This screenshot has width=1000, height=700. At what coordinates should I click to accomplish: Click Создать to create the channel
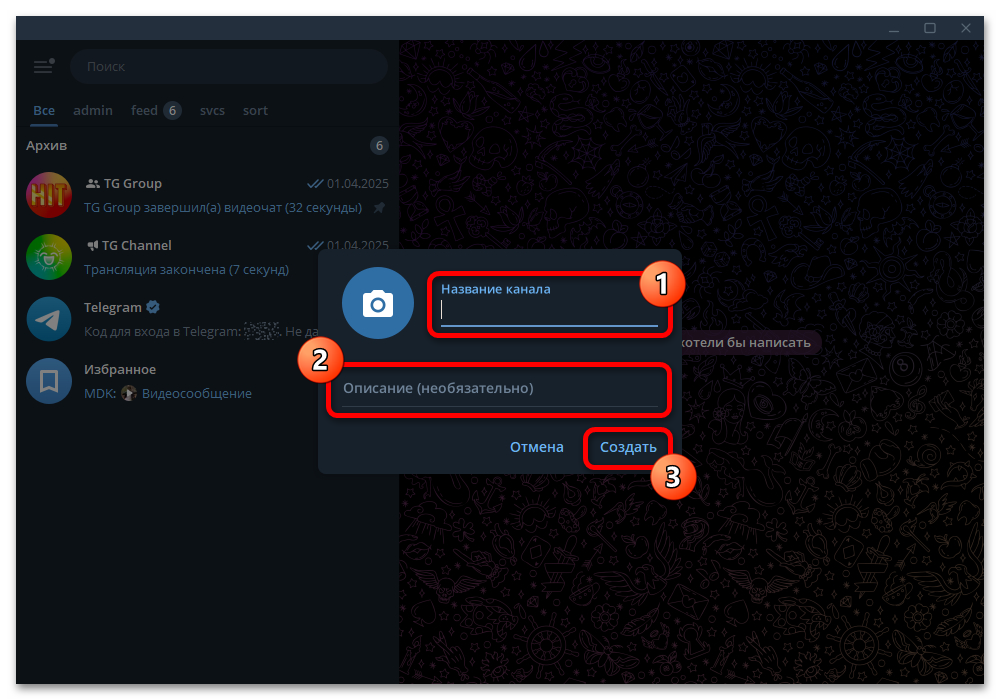pos(628,448)
